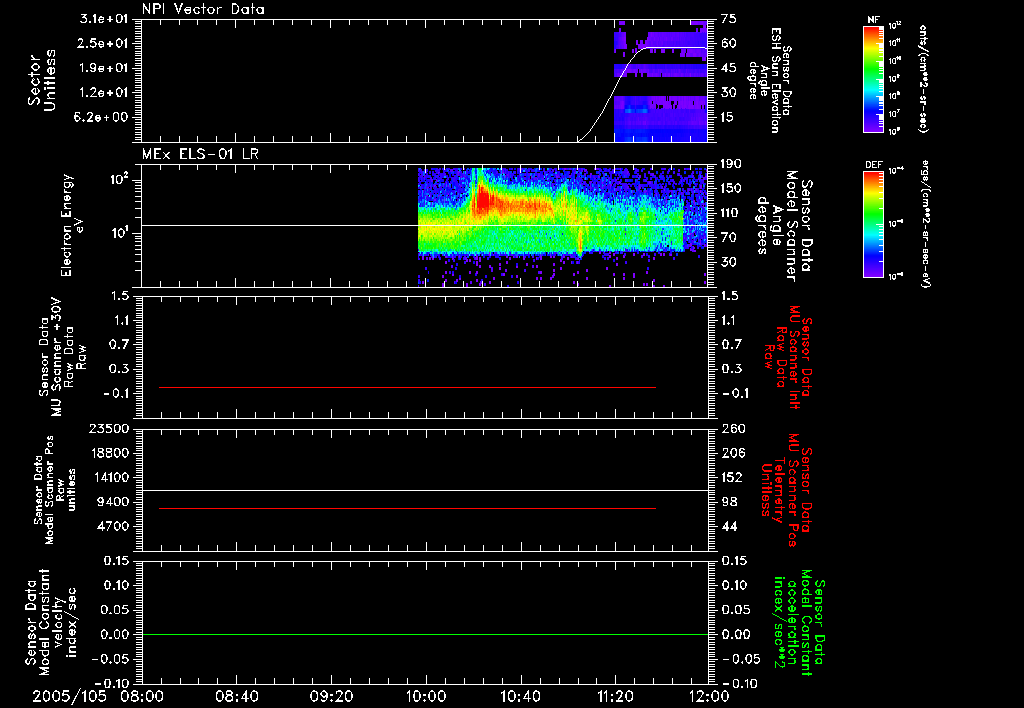Click the DEF color scale bar

[874, 224]
